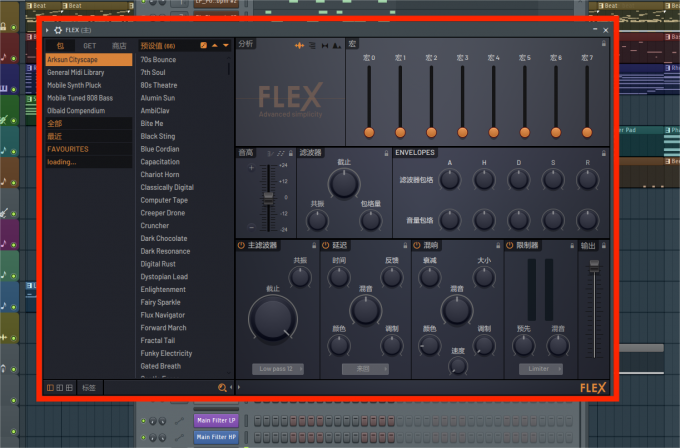The width and height of the screenshot is (680, 448).
Task: Click the pitch fader handle
Action: (x=268, y=198)
